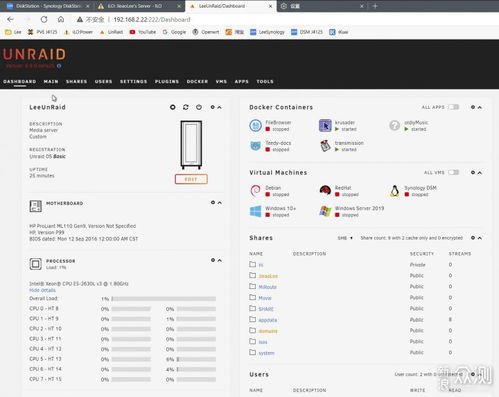Viewport: 499px width, 397px height.
Task: Open the Milroute share link
Action: click(268, 287)
